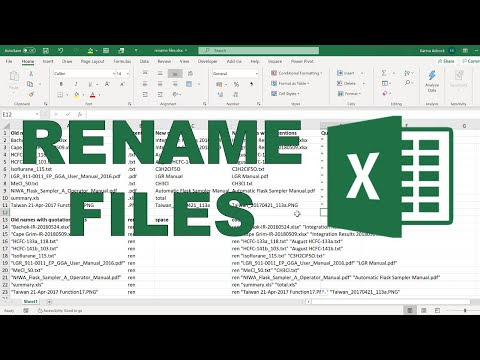Open the Calibri font name dropdown
The height and width of the screenshot is (360, 480).
tap(113, 73)
